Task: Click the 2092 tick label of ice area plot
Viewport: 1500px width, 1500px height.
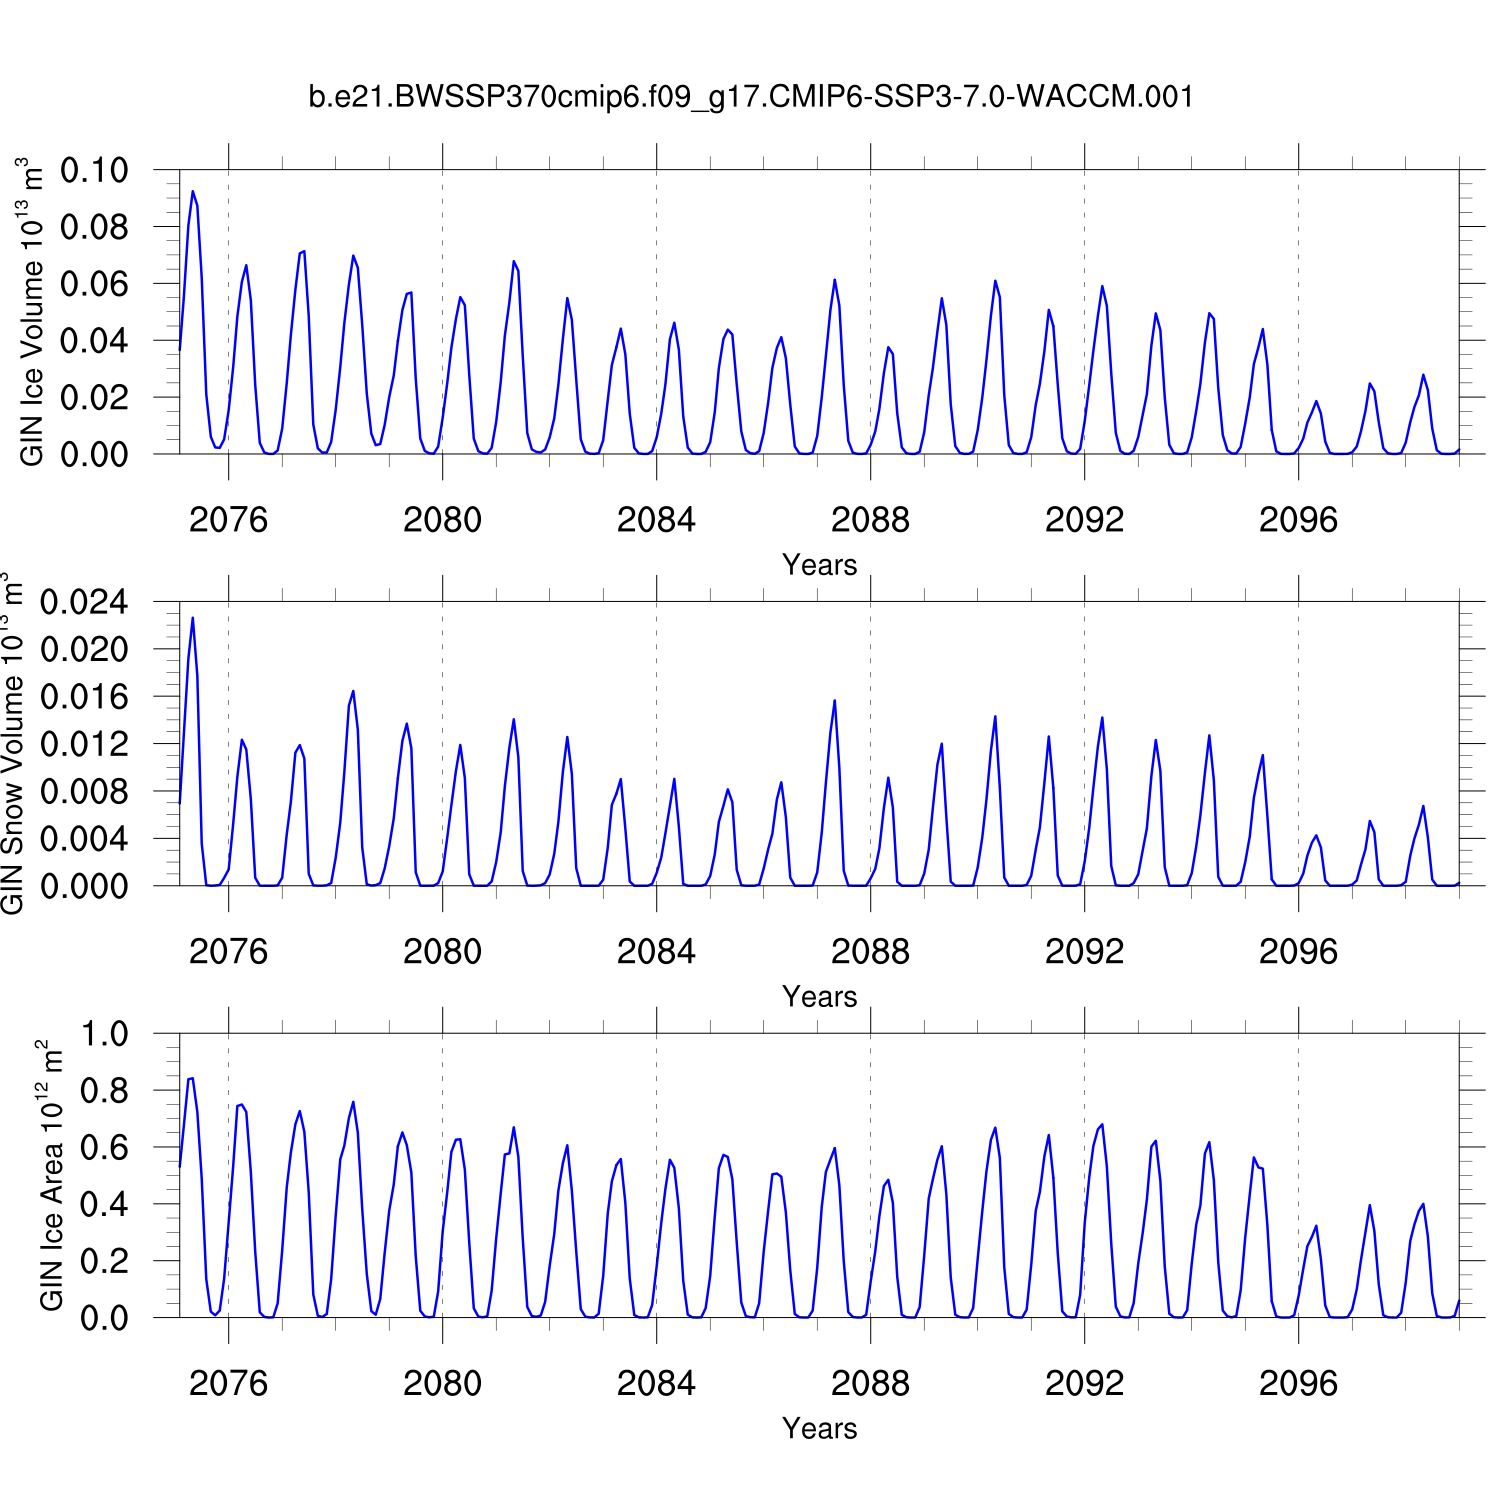Action: (1084, 1384)
